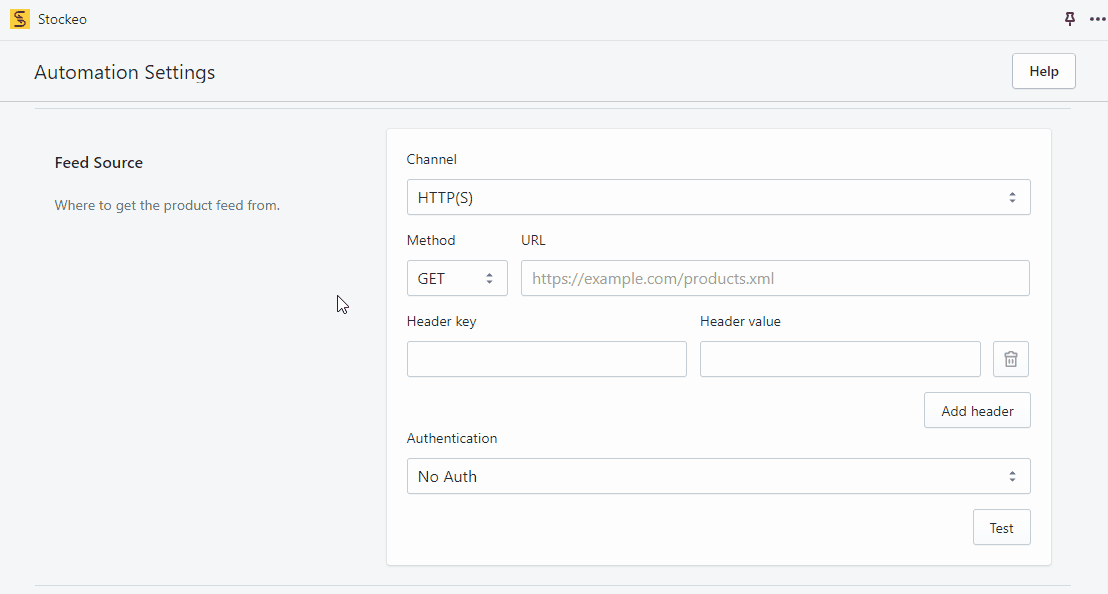
Task: Click the Help button
Action: pos(1043,71)
